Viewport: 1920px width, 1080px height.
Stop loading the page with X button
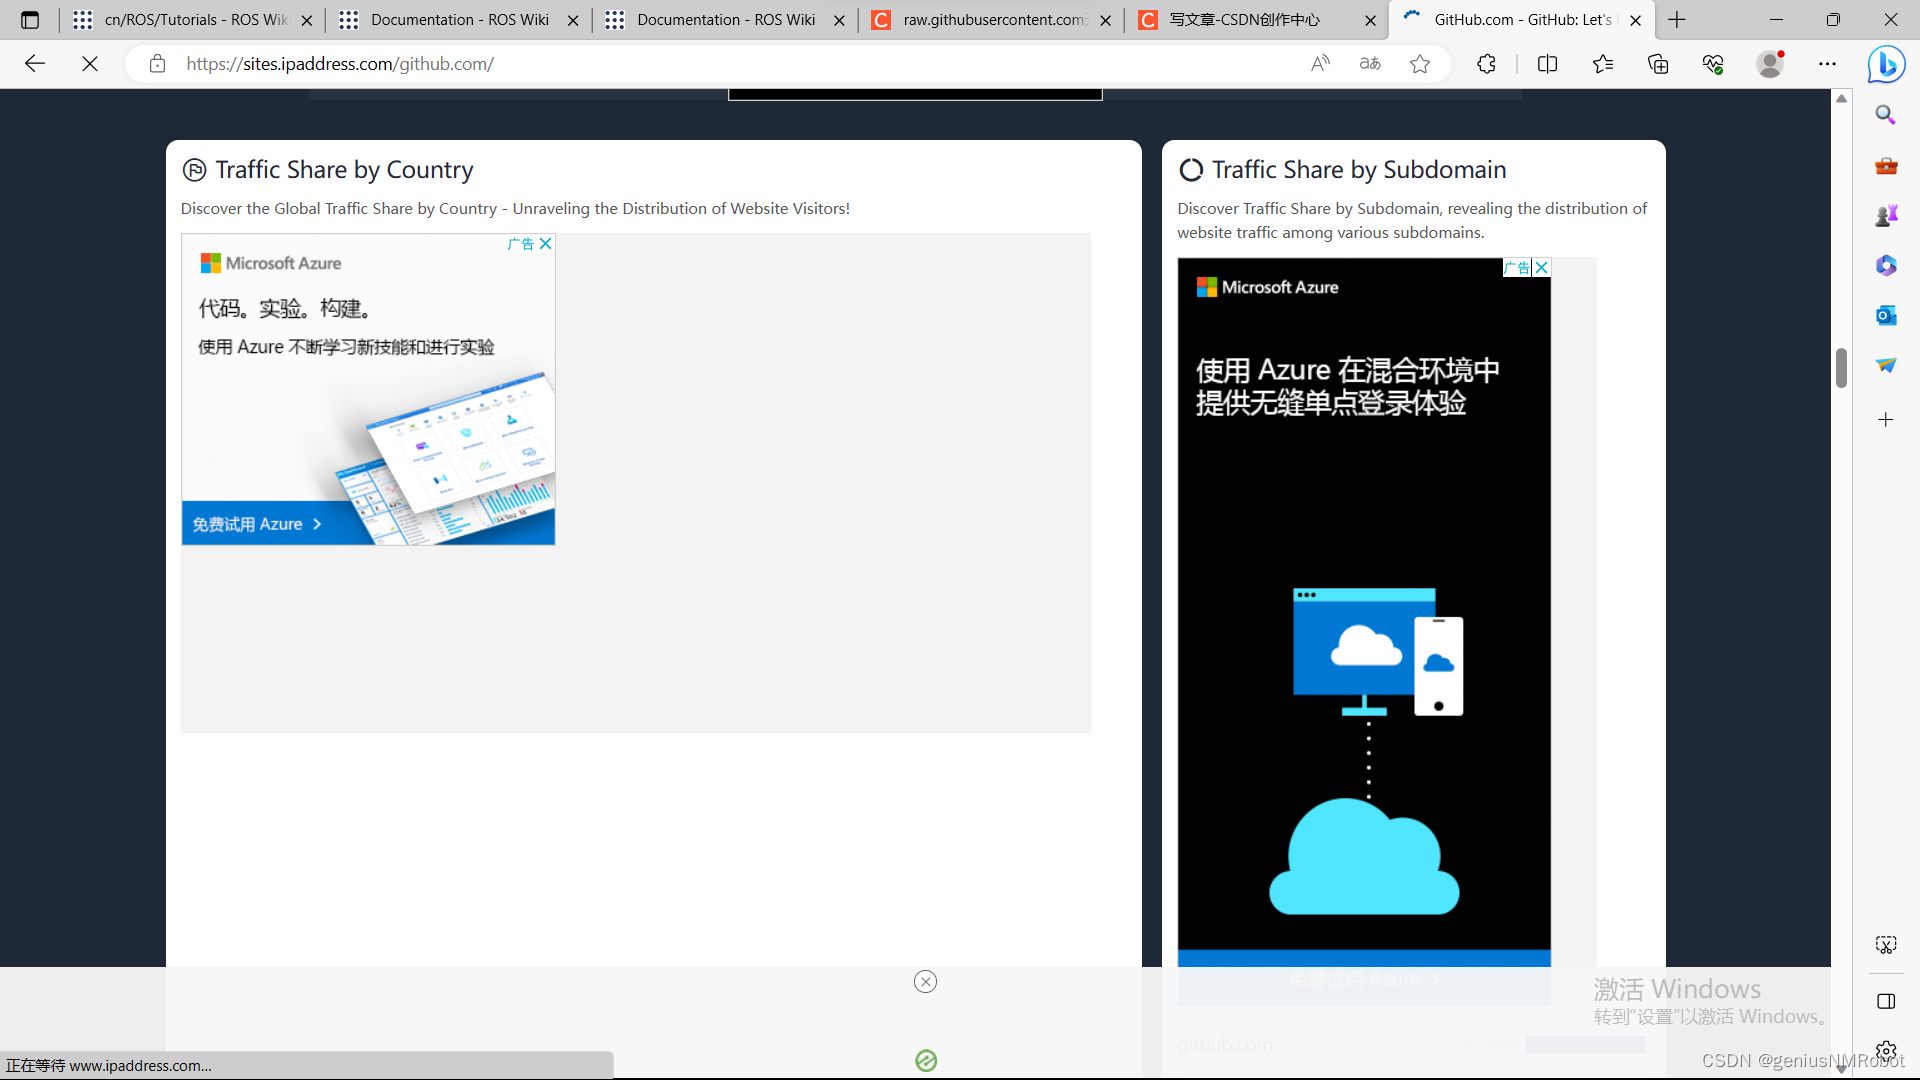click(x=90, y=64)
